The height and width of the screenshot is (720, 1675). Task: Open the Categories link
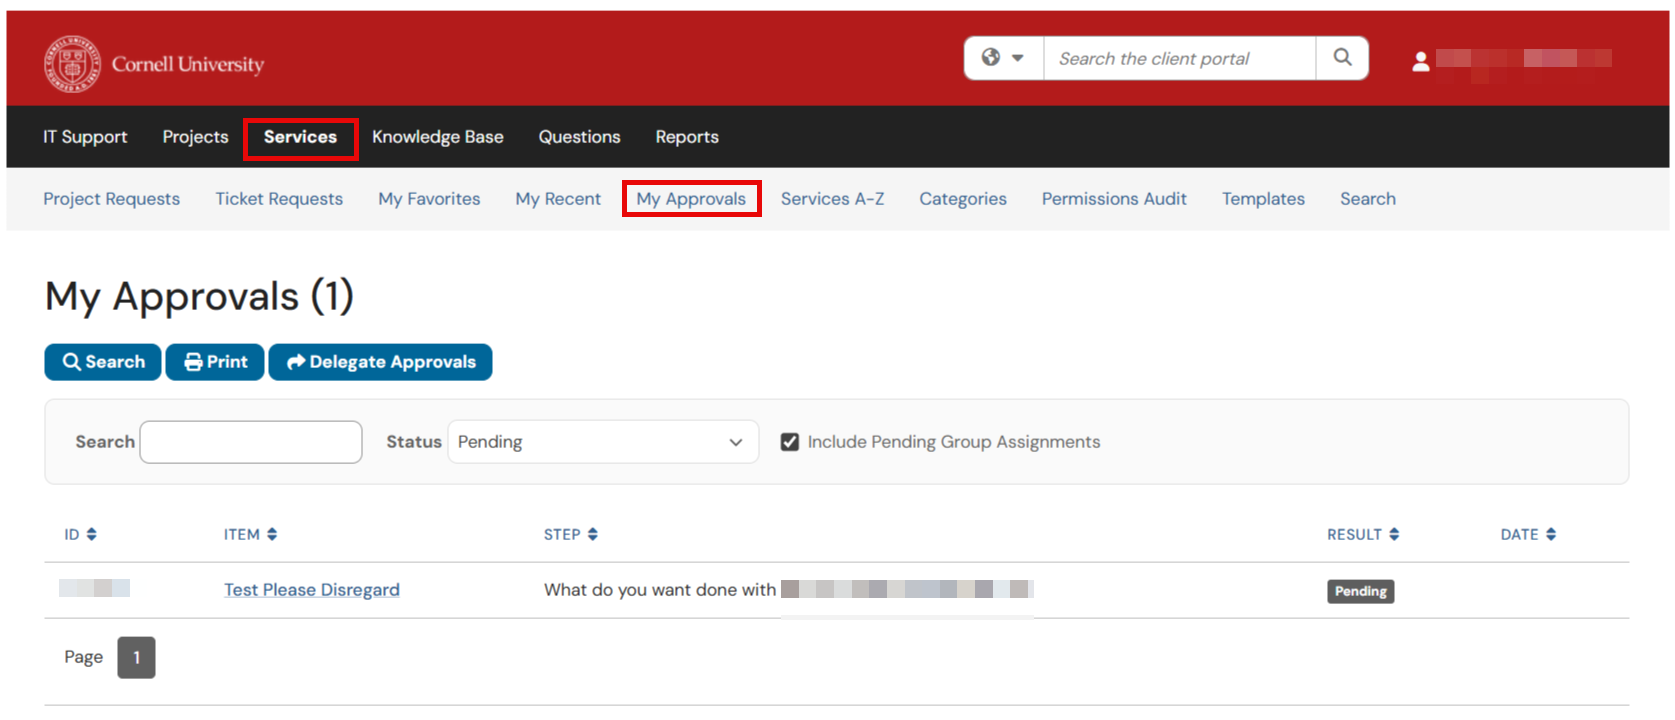coord(963,199)
